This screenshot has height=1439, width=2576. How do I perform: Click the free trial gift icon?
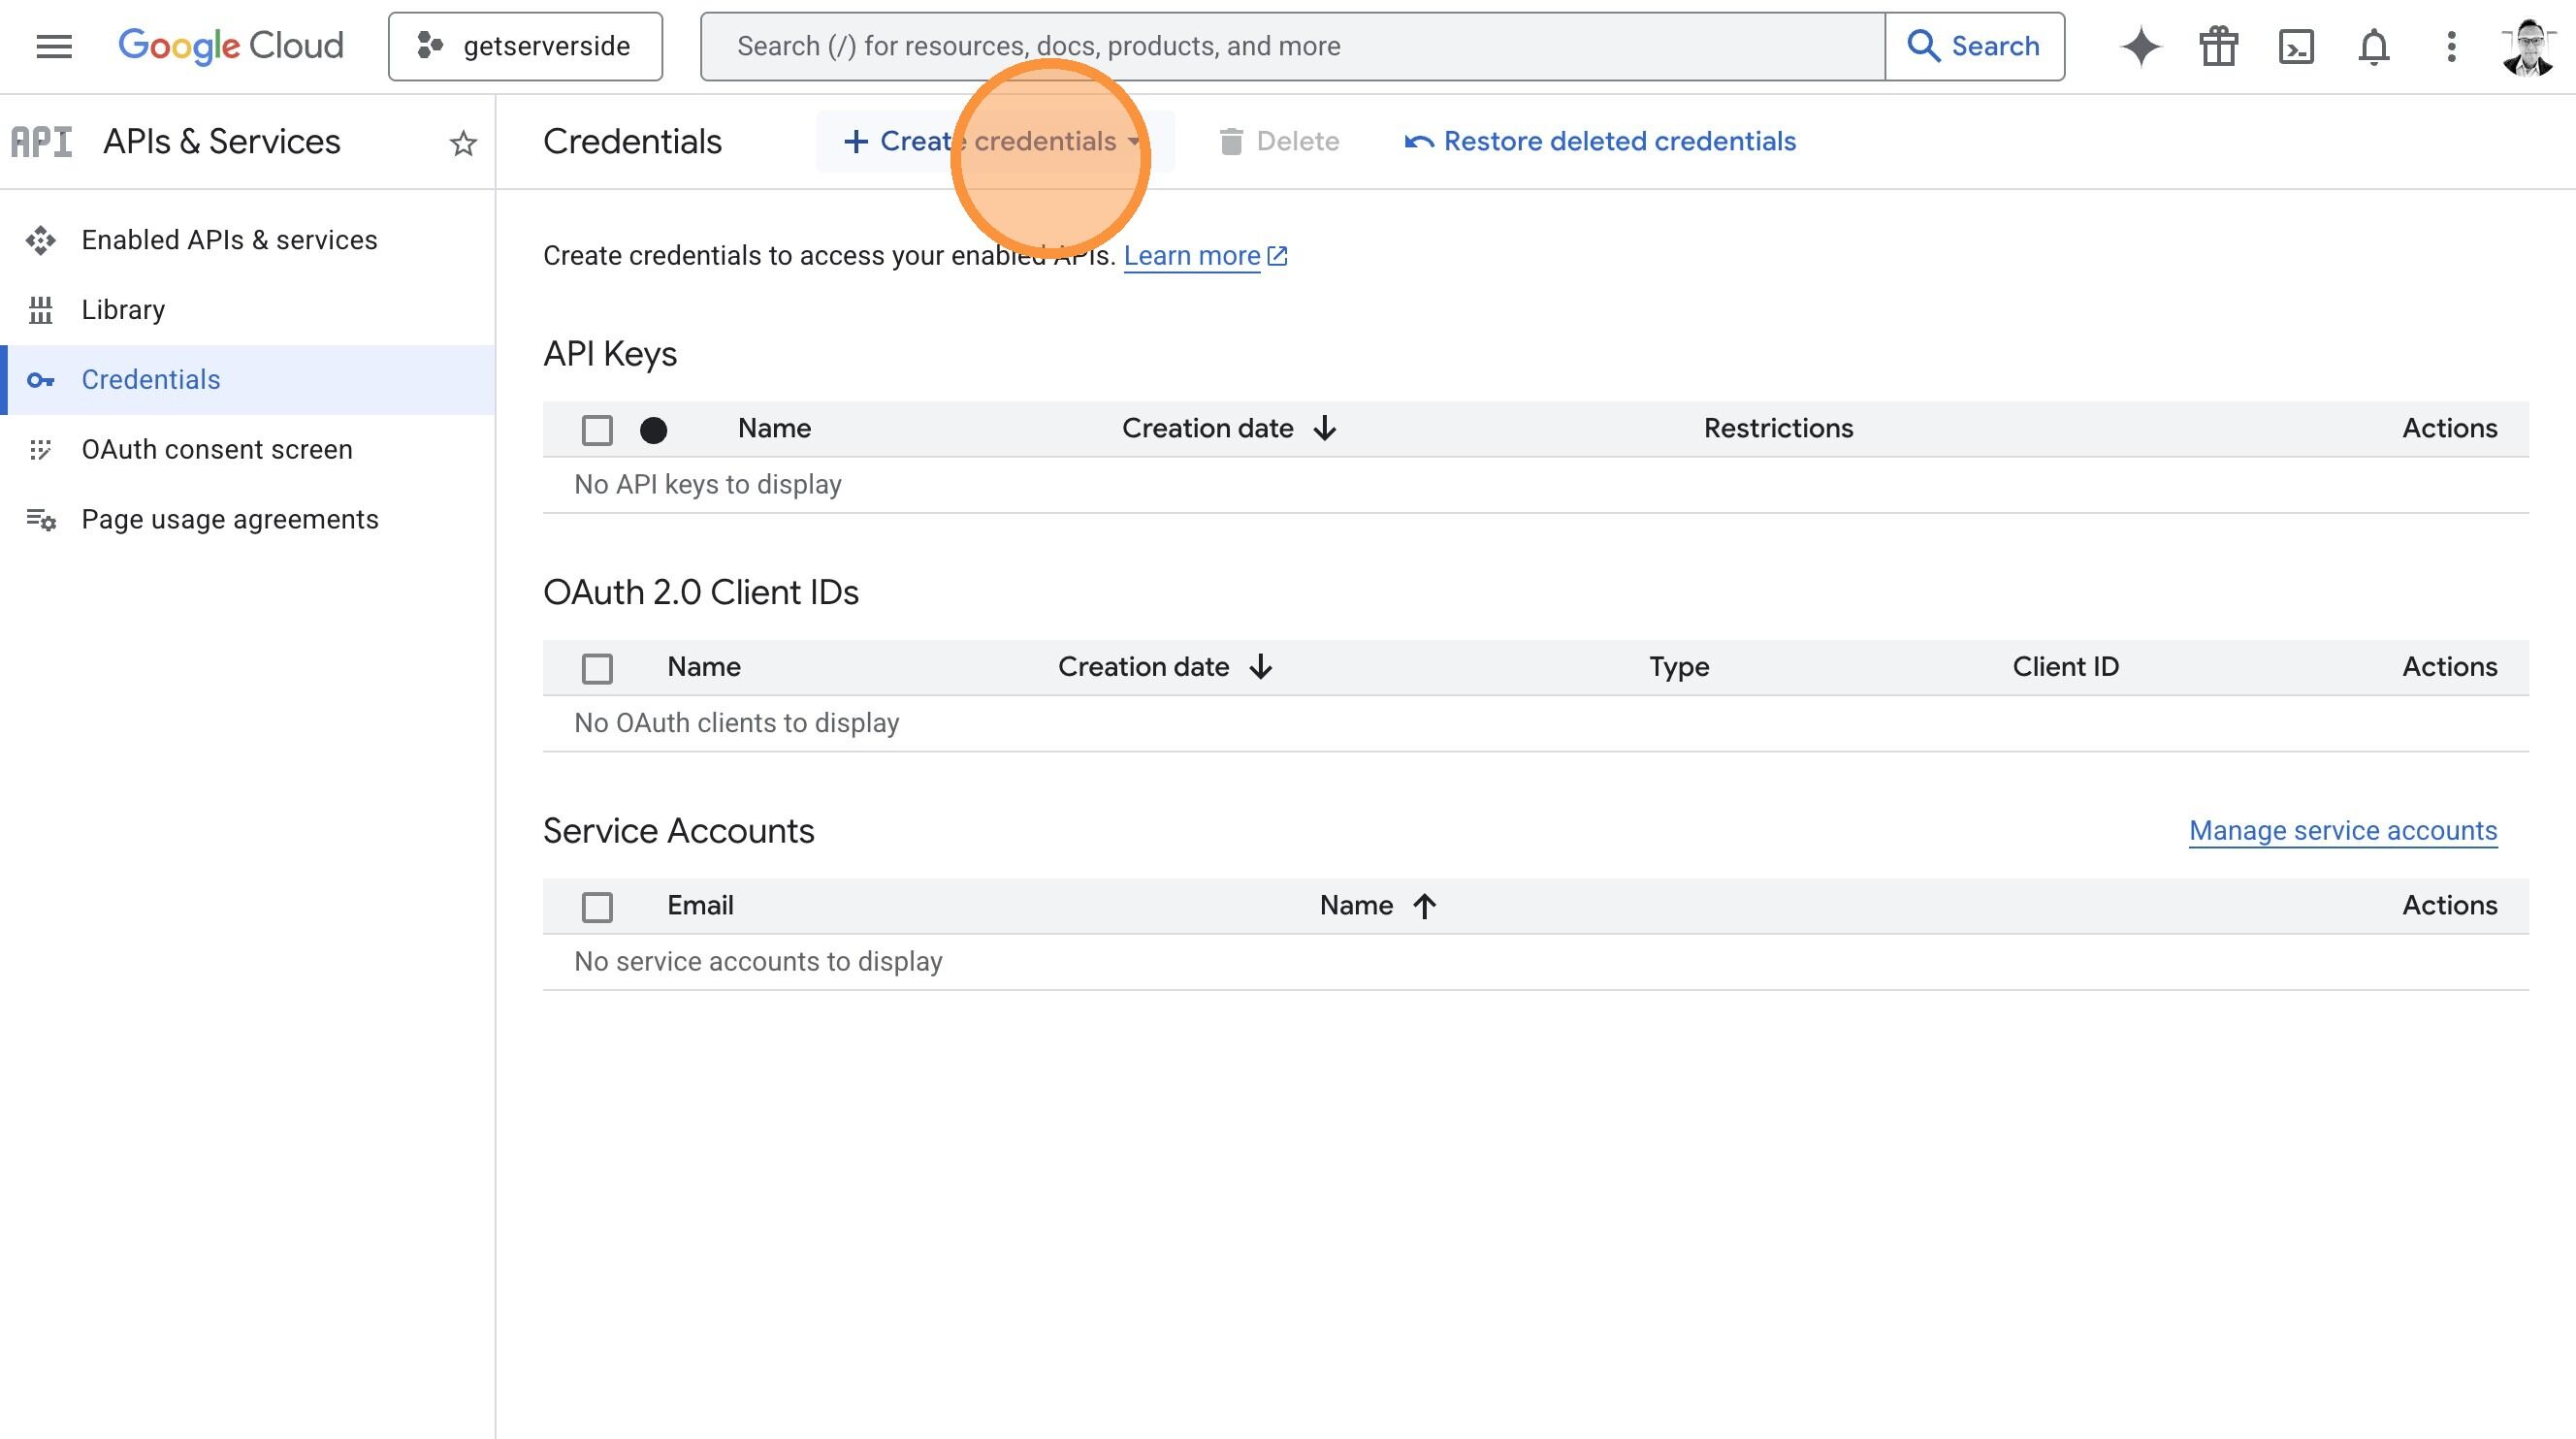point(2218,46)
